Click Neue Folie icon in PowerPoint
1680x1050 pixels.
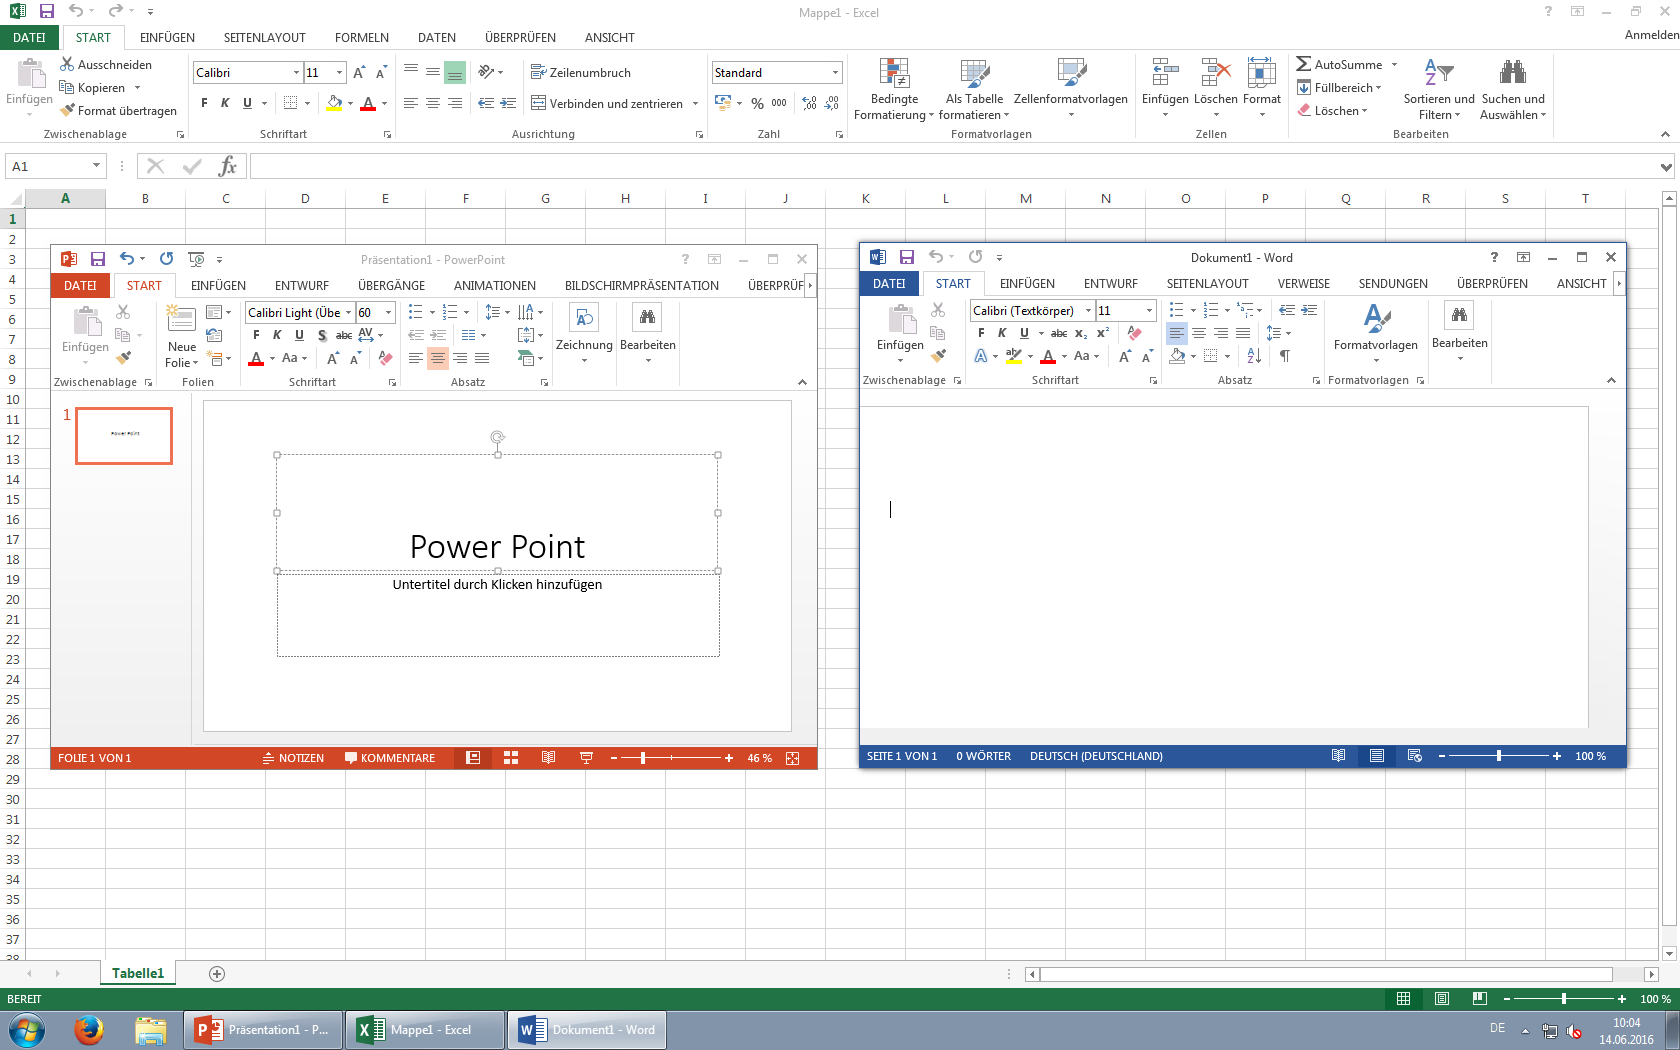pyautogui.click(x=182, y=319)
